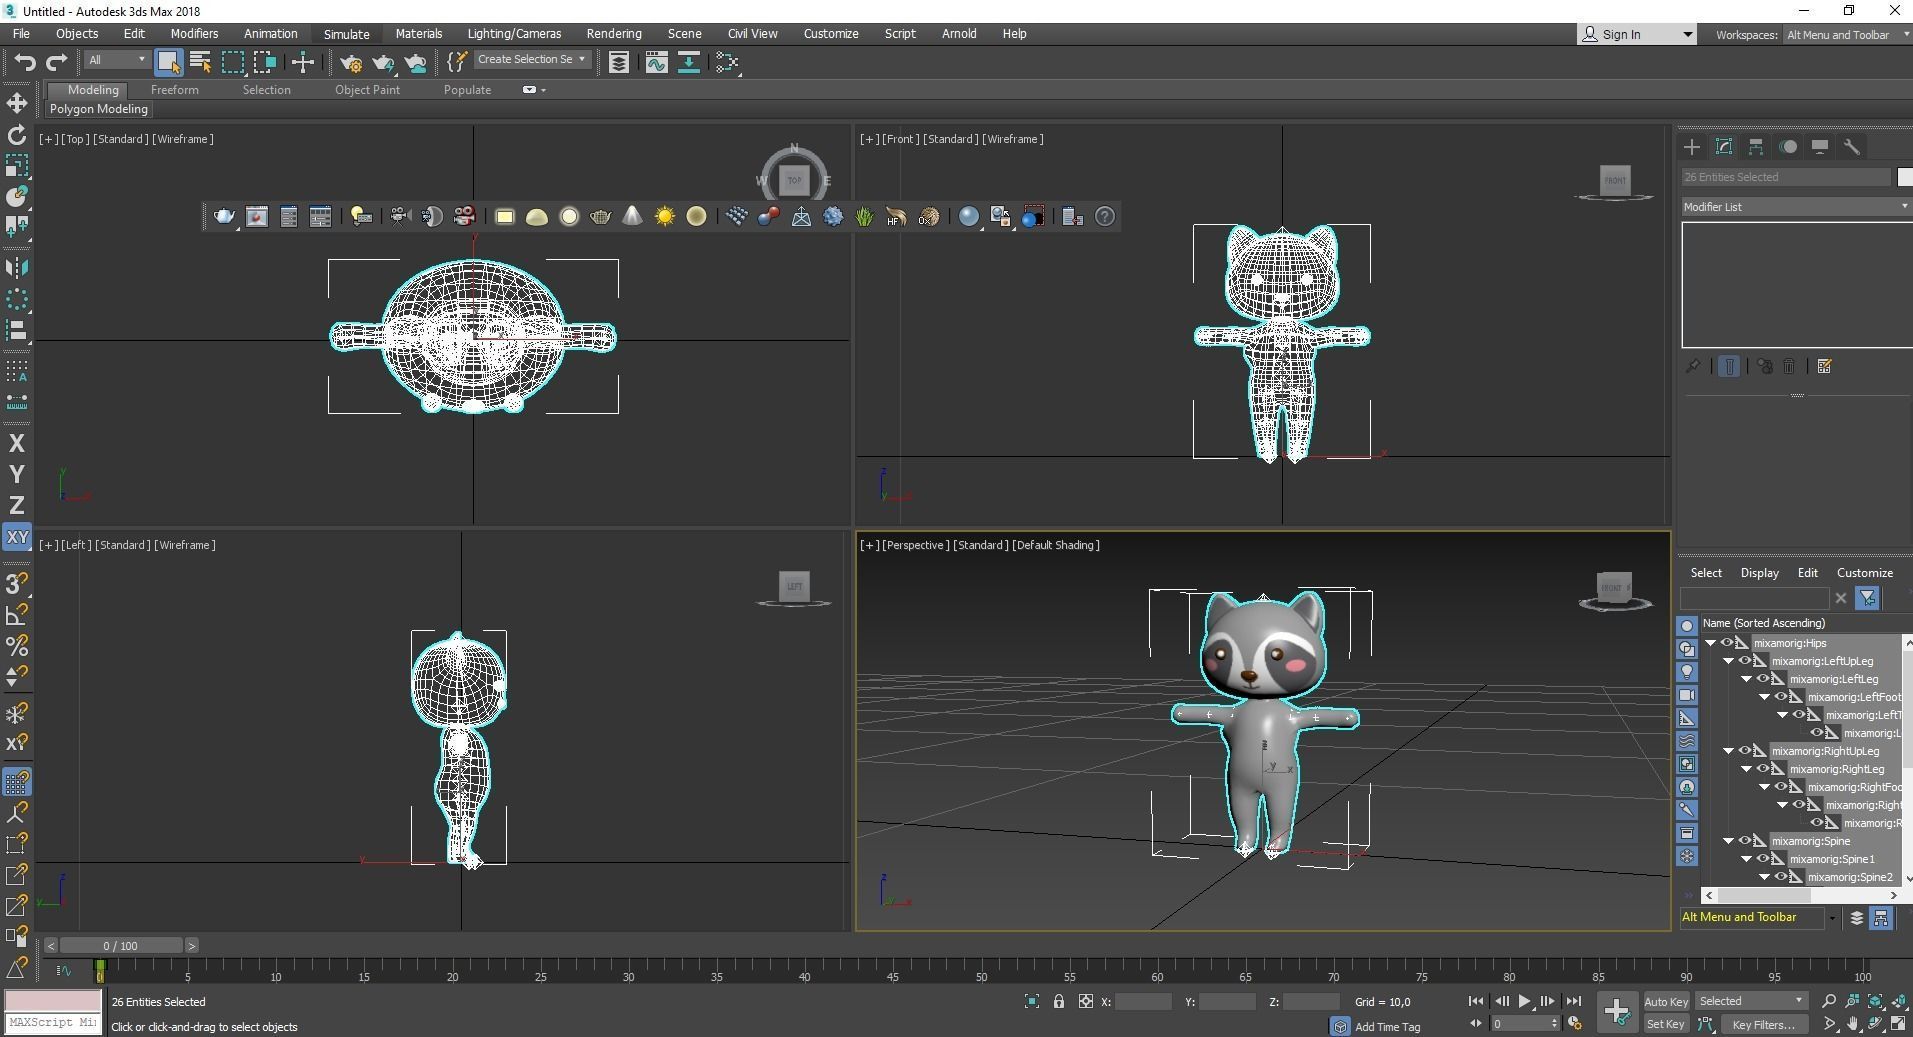Restrict transform to the Y axis
This screenshot has height=1037, width=1913.
pos(17,474)
